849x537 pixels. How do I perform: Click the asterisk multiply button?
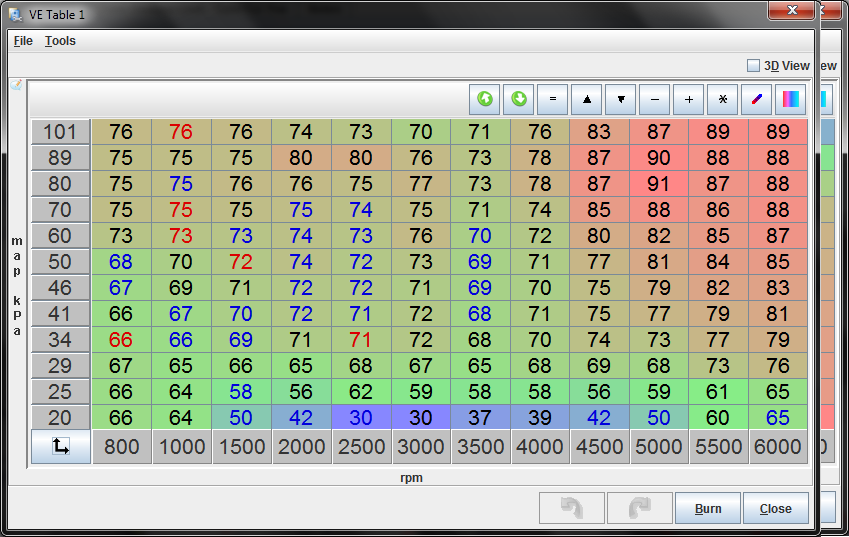(x=722, y=99)
